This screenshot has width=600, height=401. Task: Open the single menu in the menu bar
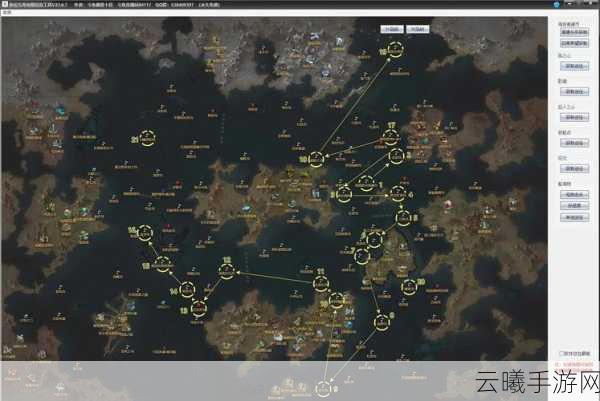(7, 12)
